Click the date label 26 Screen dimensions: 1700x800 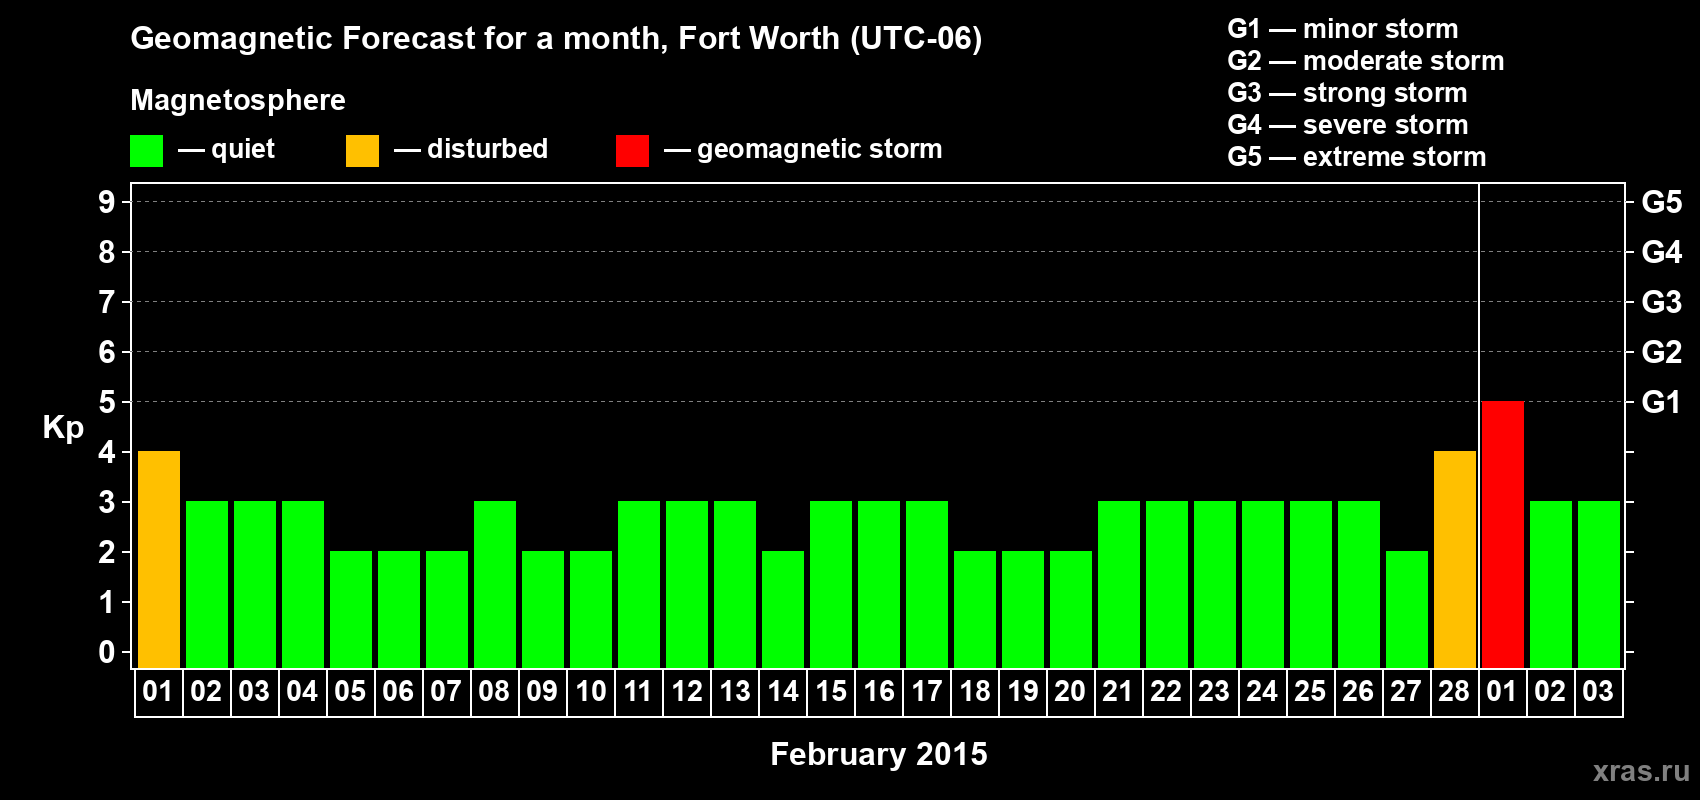(x=1358, y=692)
